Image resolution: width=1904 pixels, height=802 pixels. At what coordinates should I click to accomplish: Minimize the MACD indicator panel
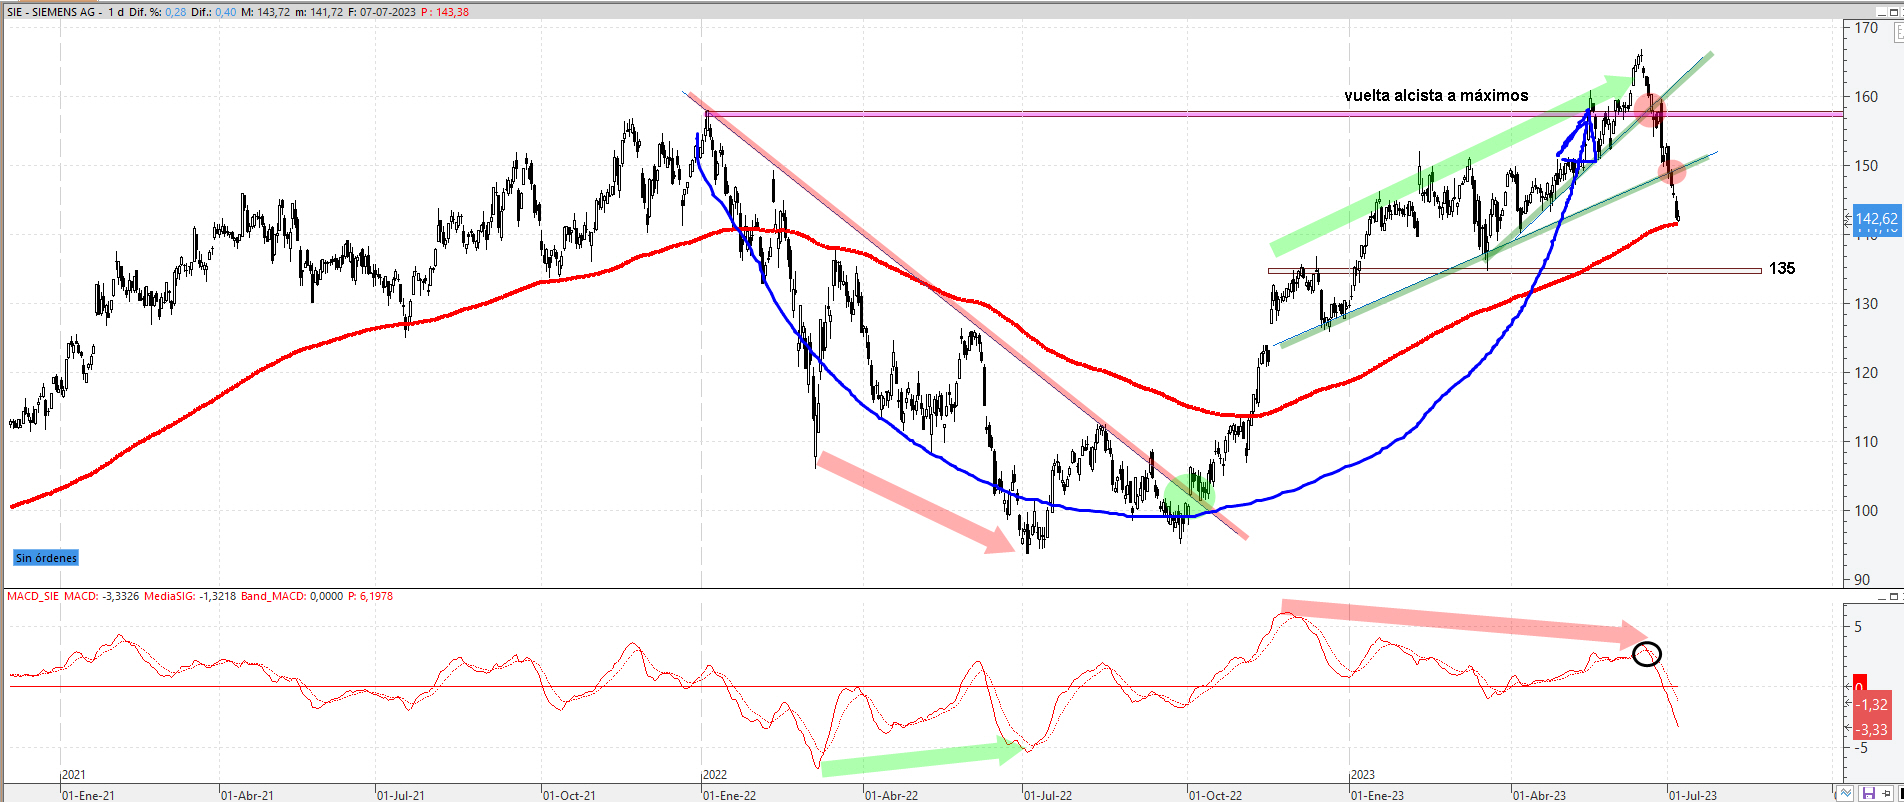click(x=1881, y=597)
